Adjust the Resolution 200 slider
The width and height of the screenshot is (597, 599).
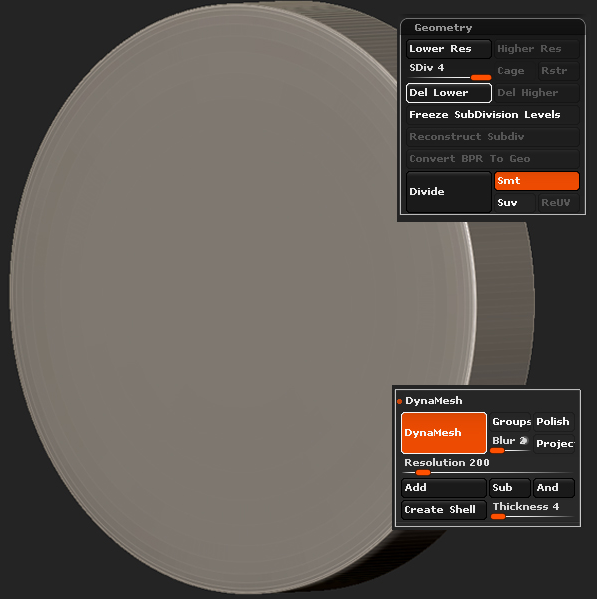click(488, 466)
